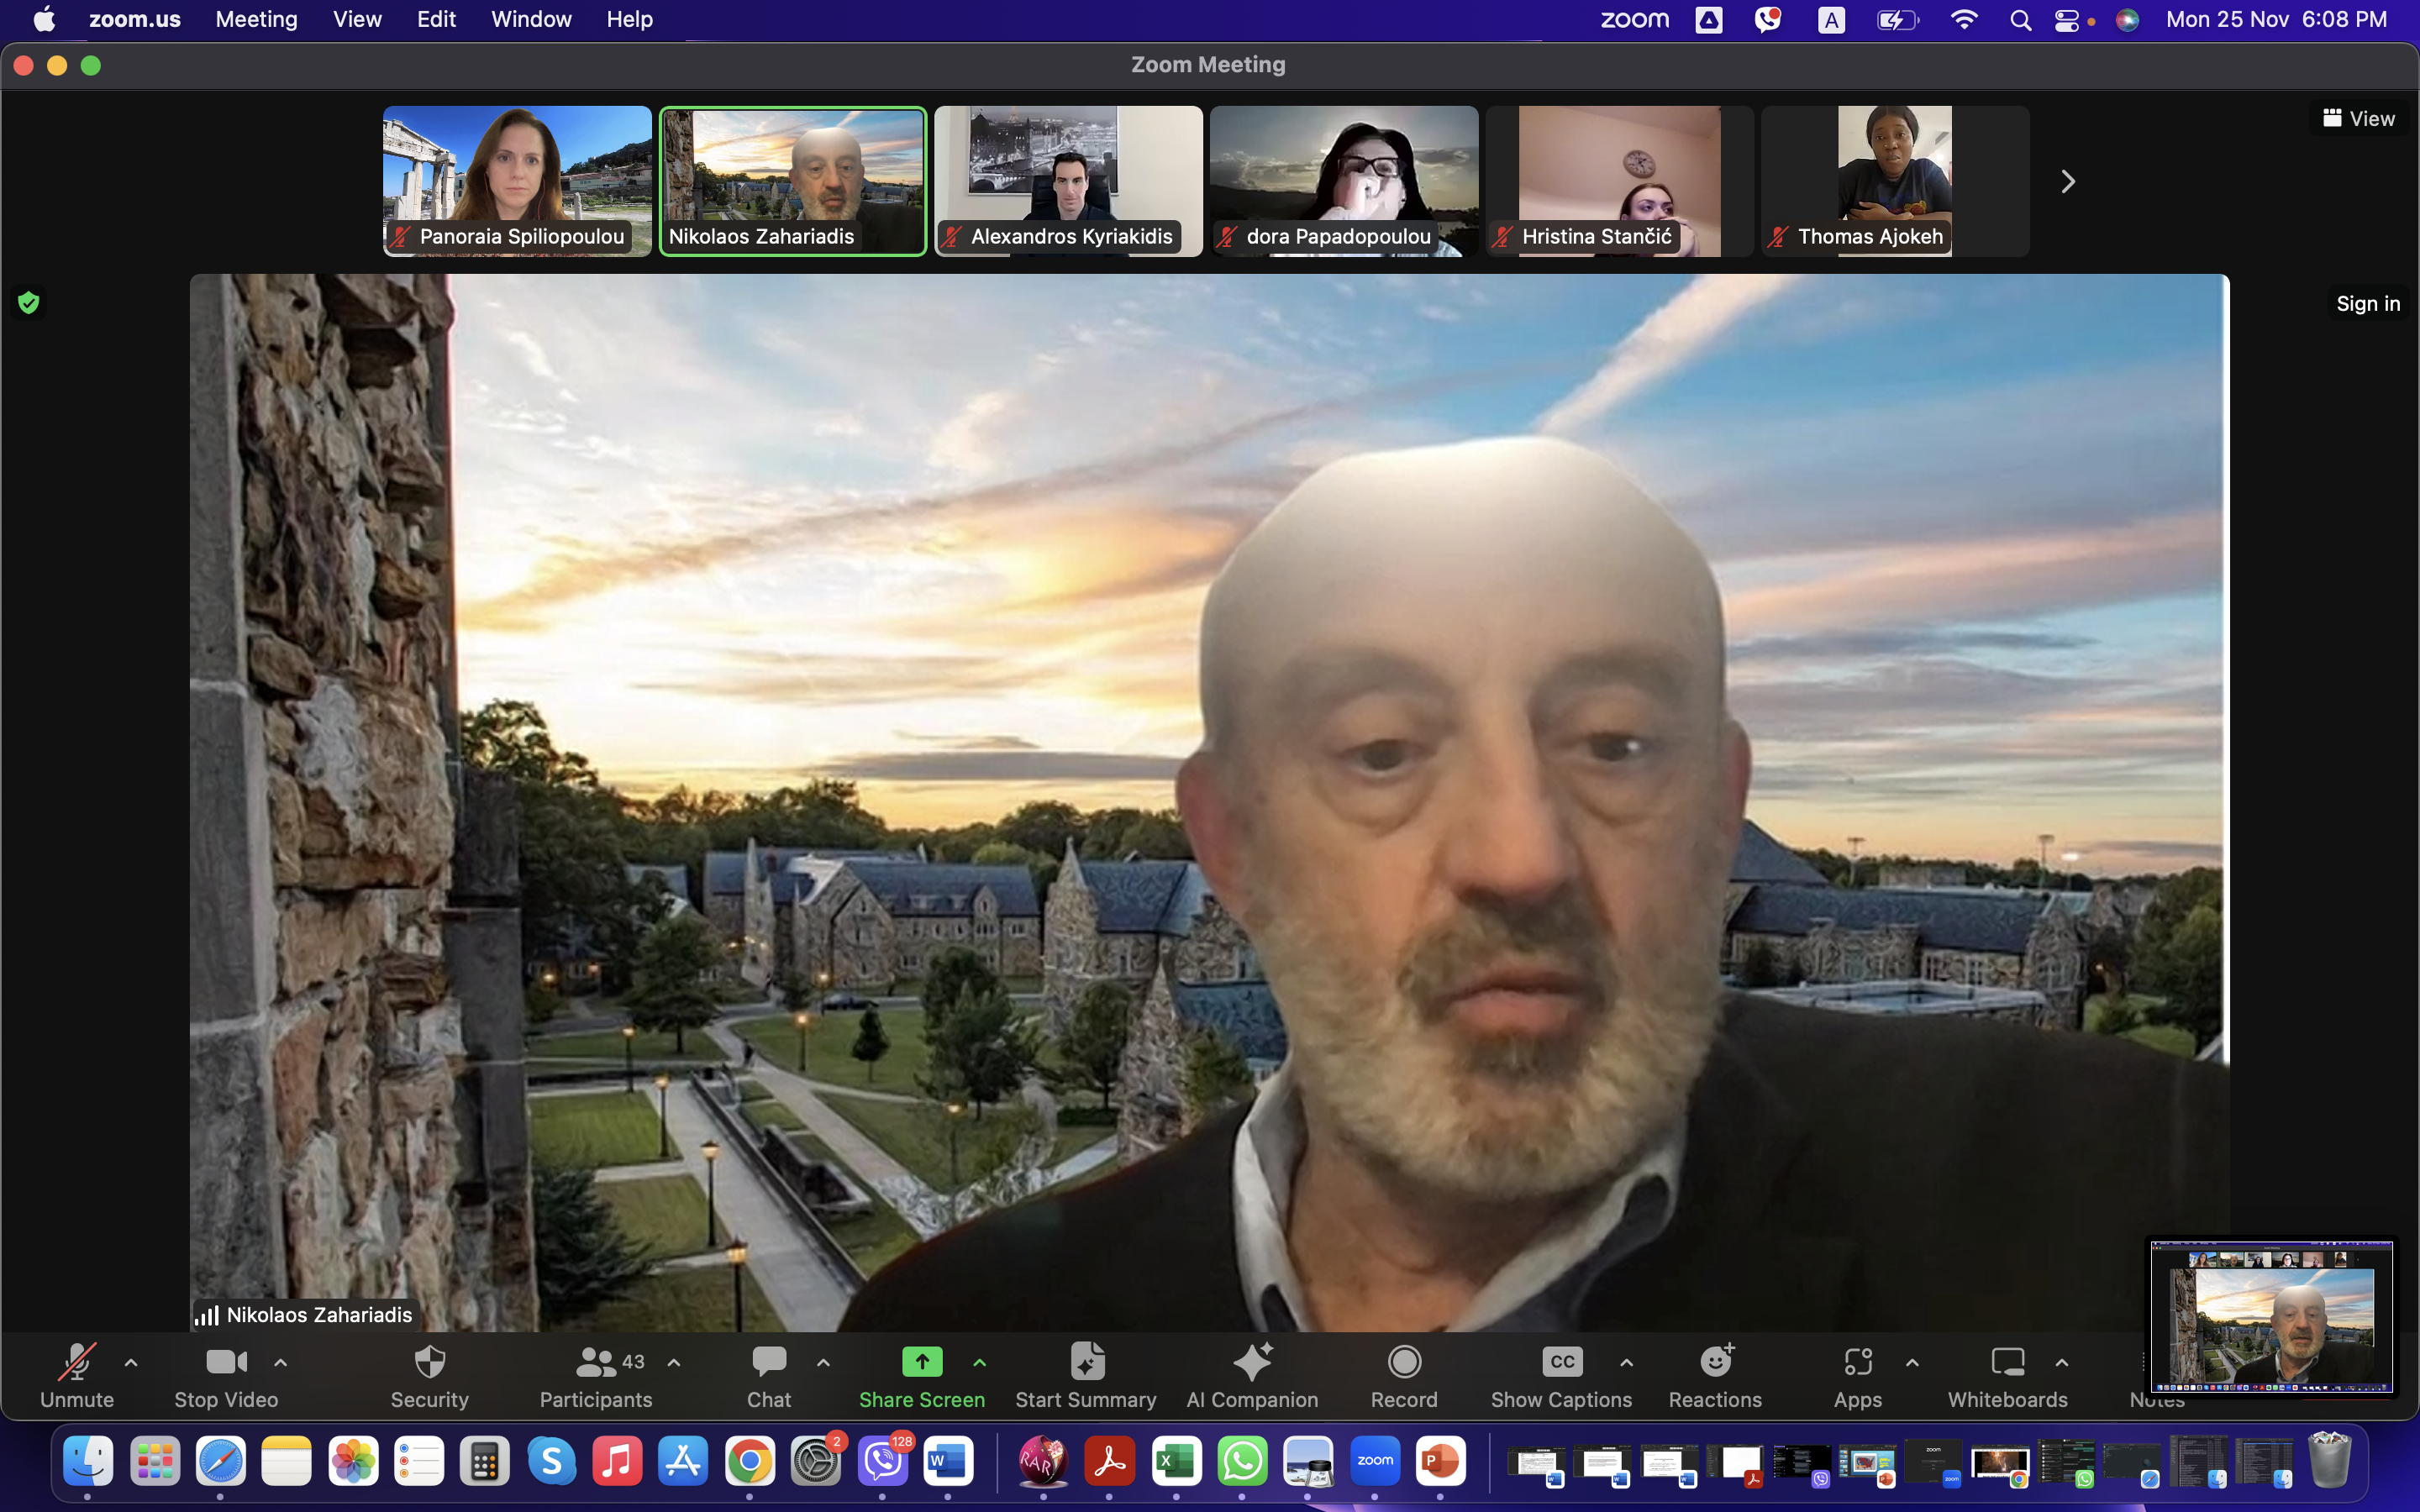
Task: Open the App Store from the Dock
Action: click(x=683, y=1462)
